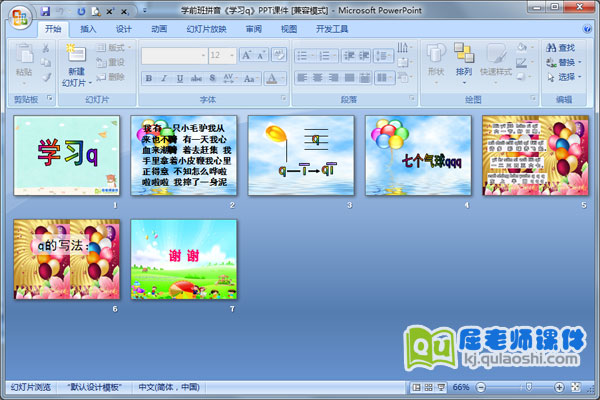Click the shape fill paint bucket icon
The image size is (600, 400).
click(x=523, y=47)
